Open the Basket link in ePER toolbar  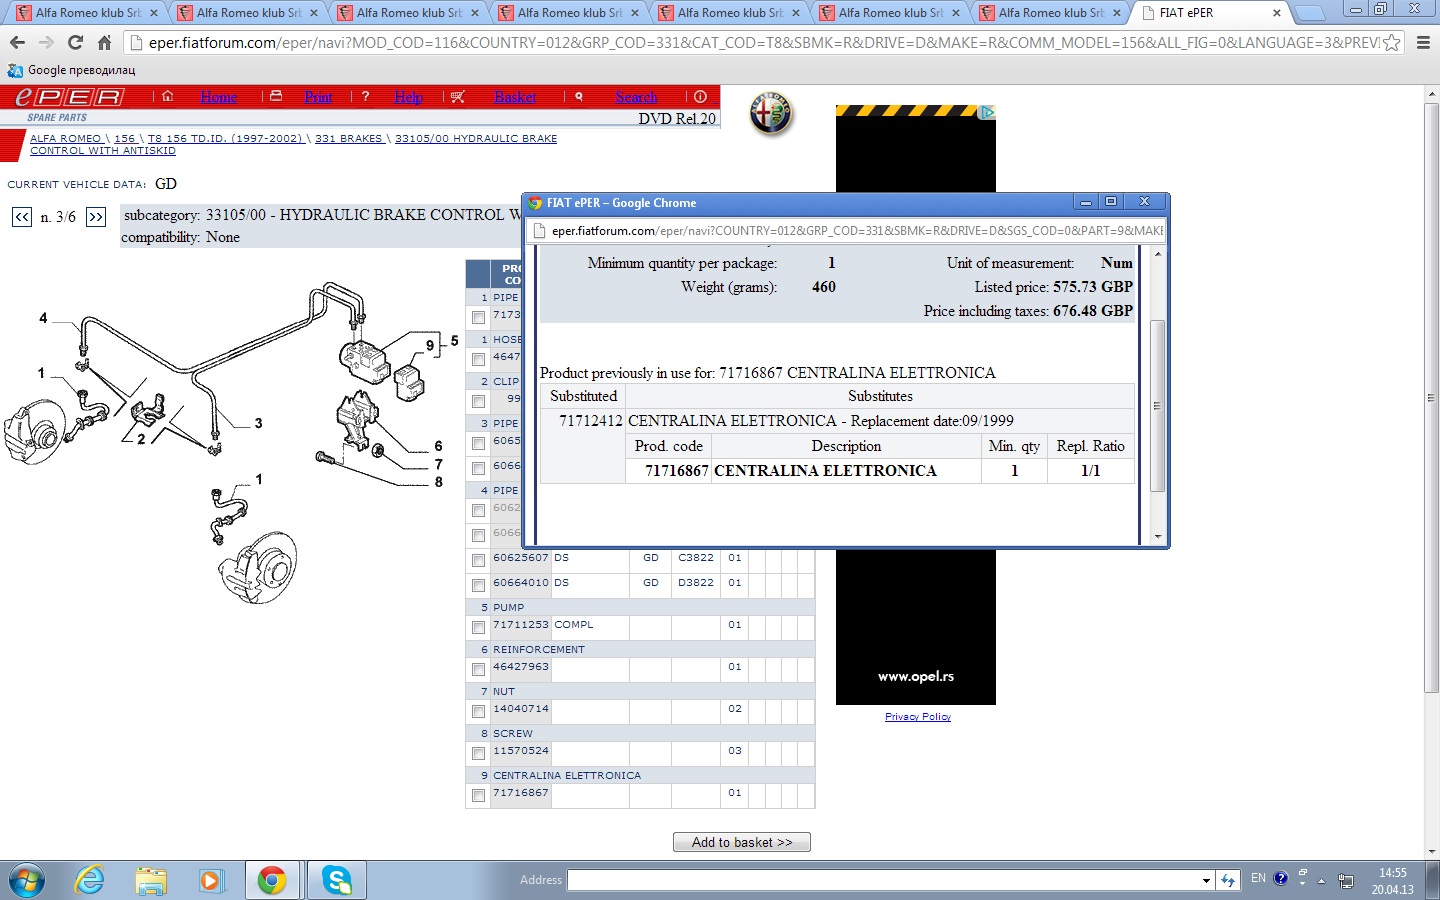click(x=515, y=97)
